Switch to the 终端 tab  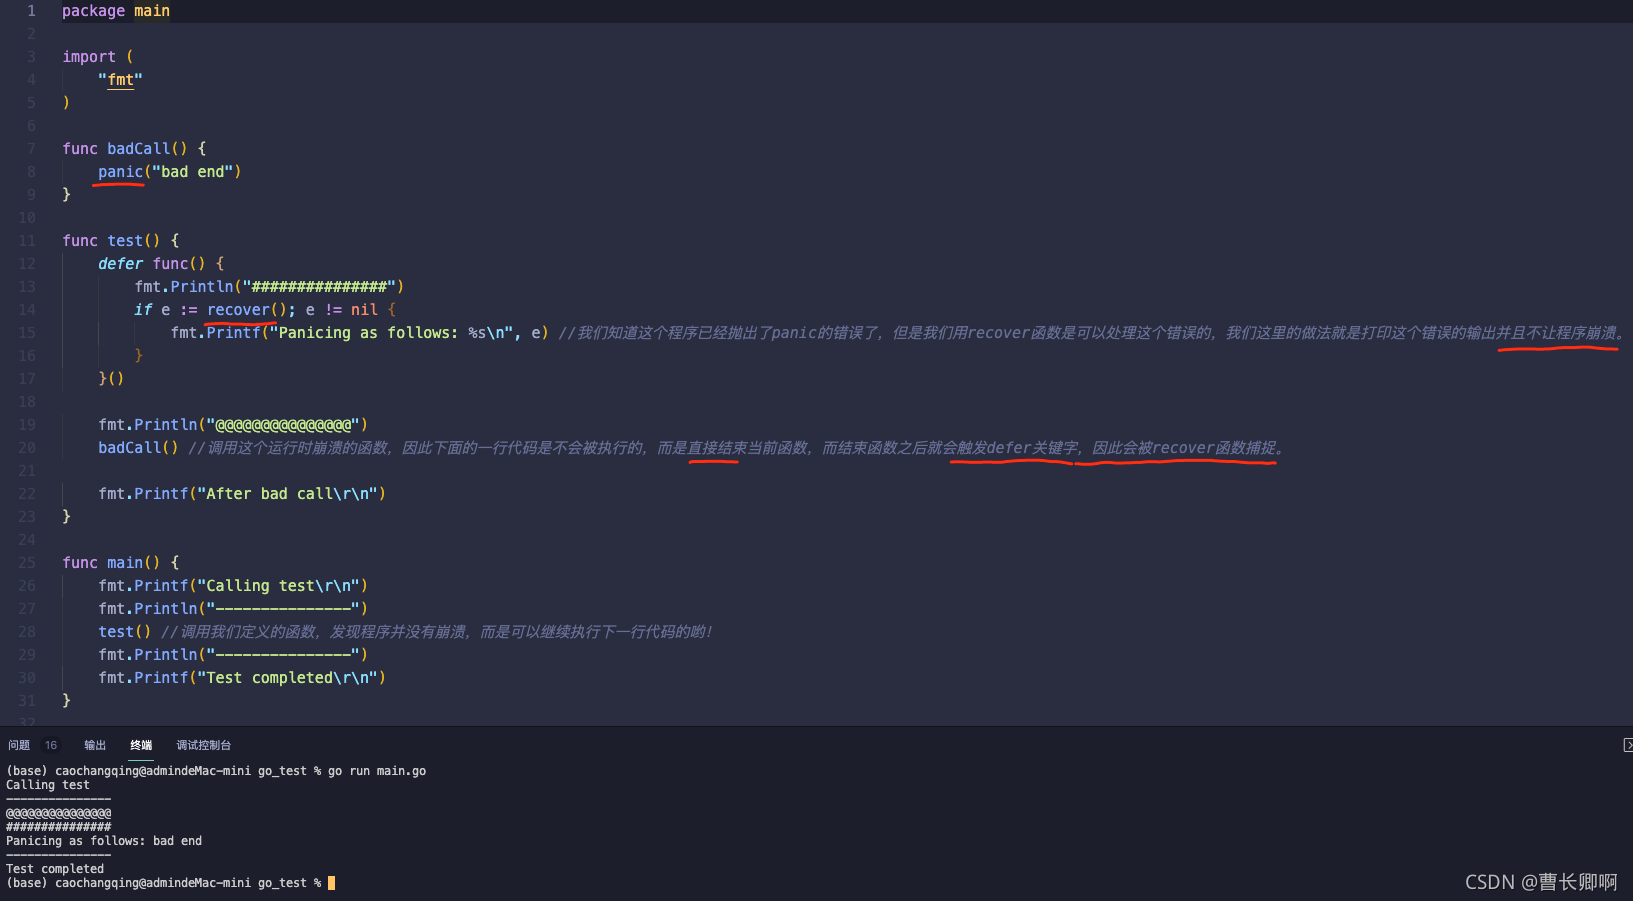pos(140,745)
